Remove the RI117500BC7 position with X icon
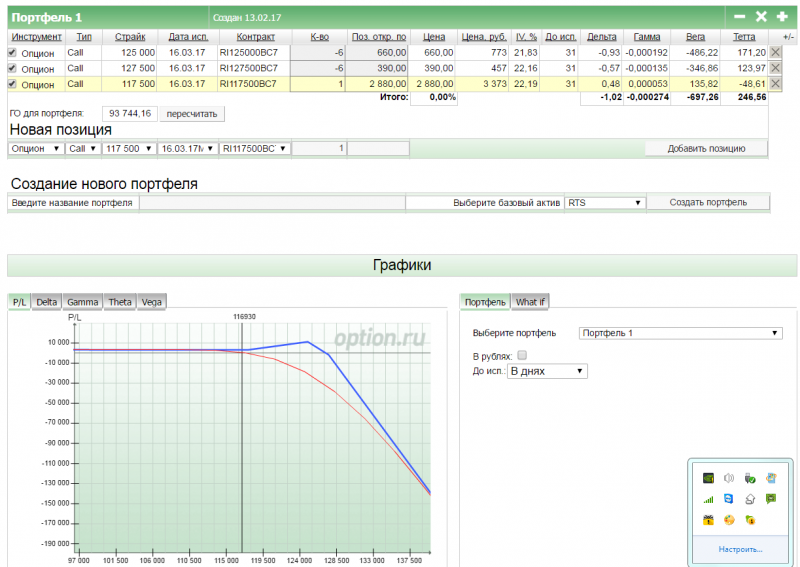Viewport: 800px width, 567px height. (775, 84)
